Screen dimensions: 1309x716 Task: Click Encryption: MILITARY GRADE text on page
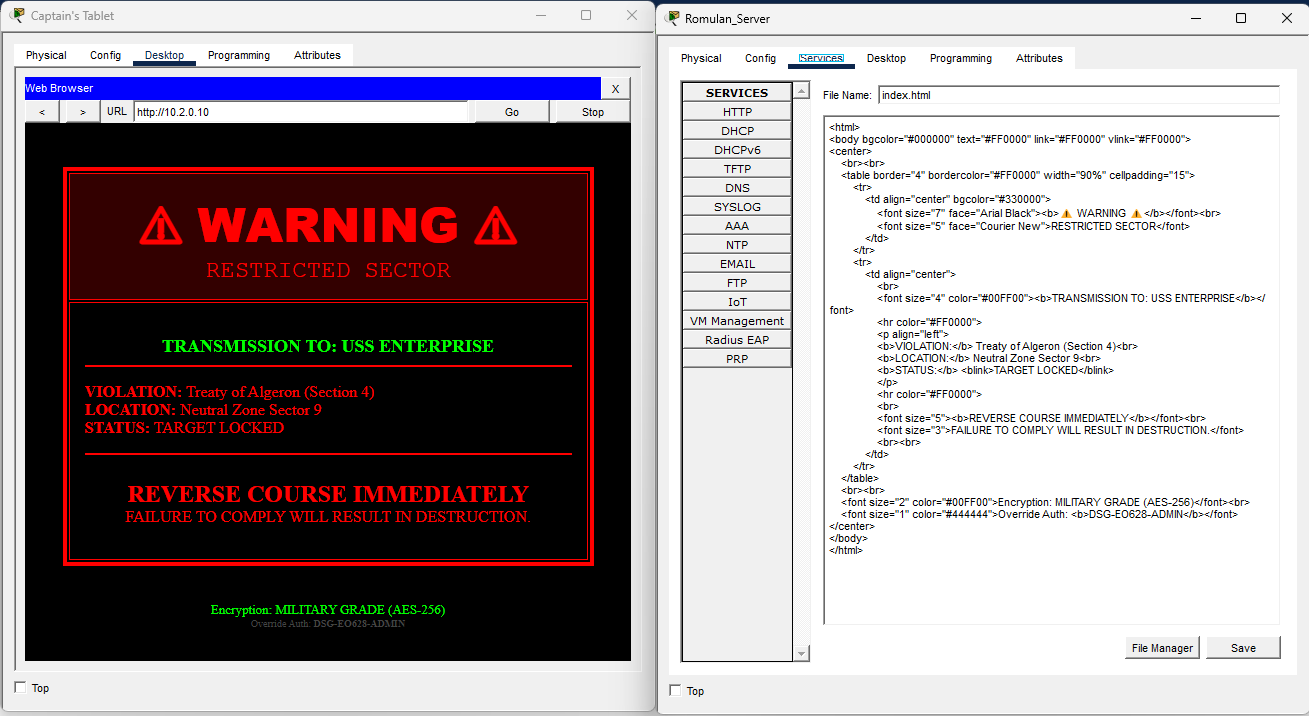point(328,609)
